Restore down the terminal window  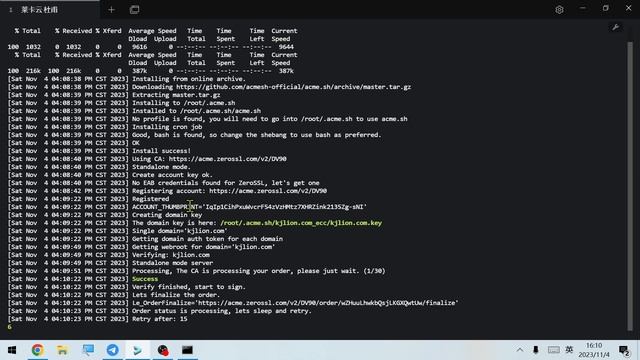(606, 8)
